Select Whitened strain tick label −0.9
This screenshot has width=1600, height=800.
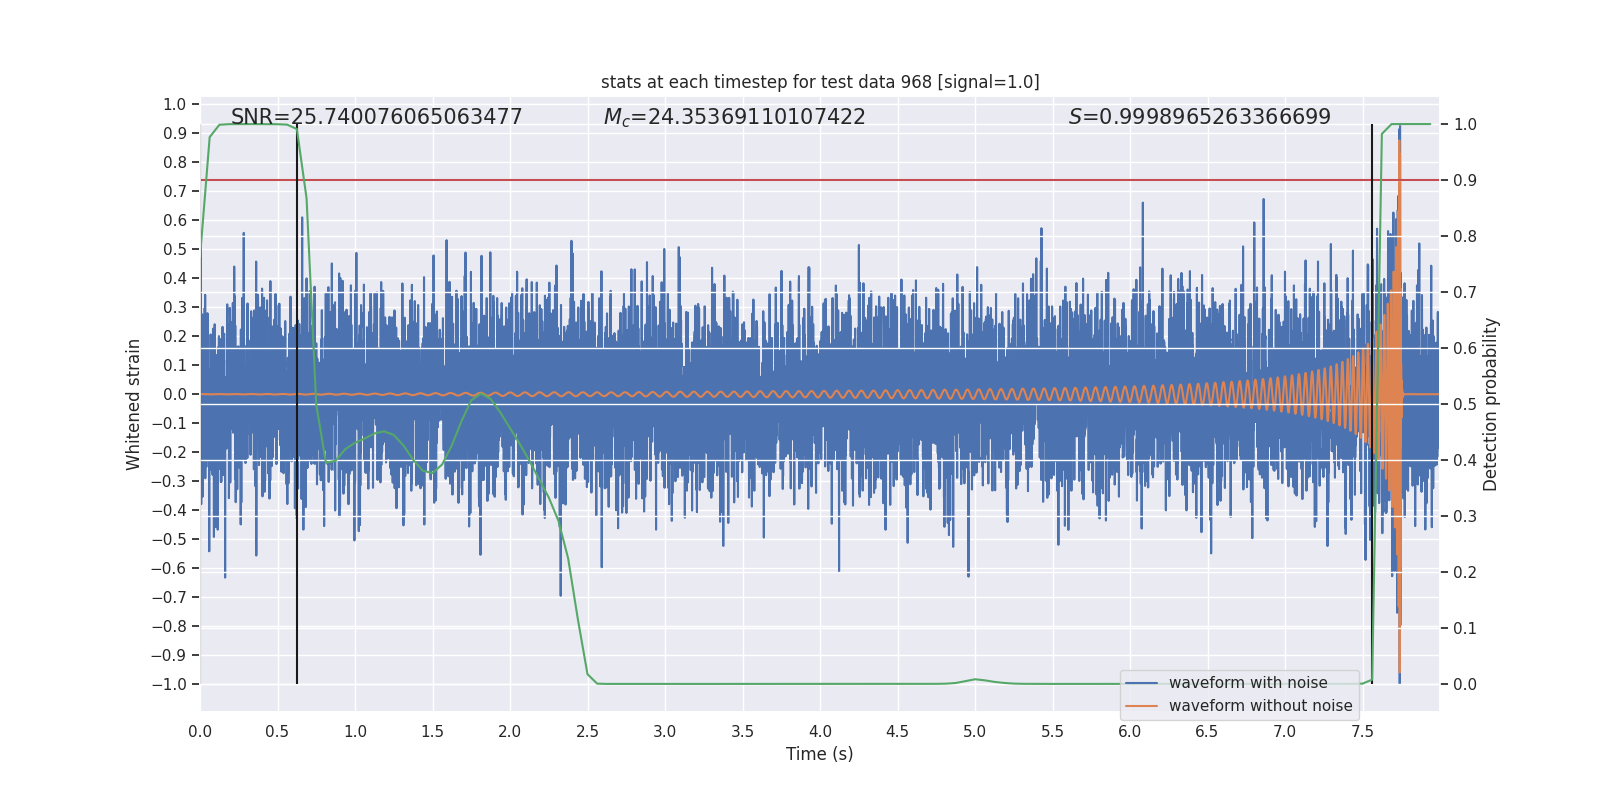[169, 655]
